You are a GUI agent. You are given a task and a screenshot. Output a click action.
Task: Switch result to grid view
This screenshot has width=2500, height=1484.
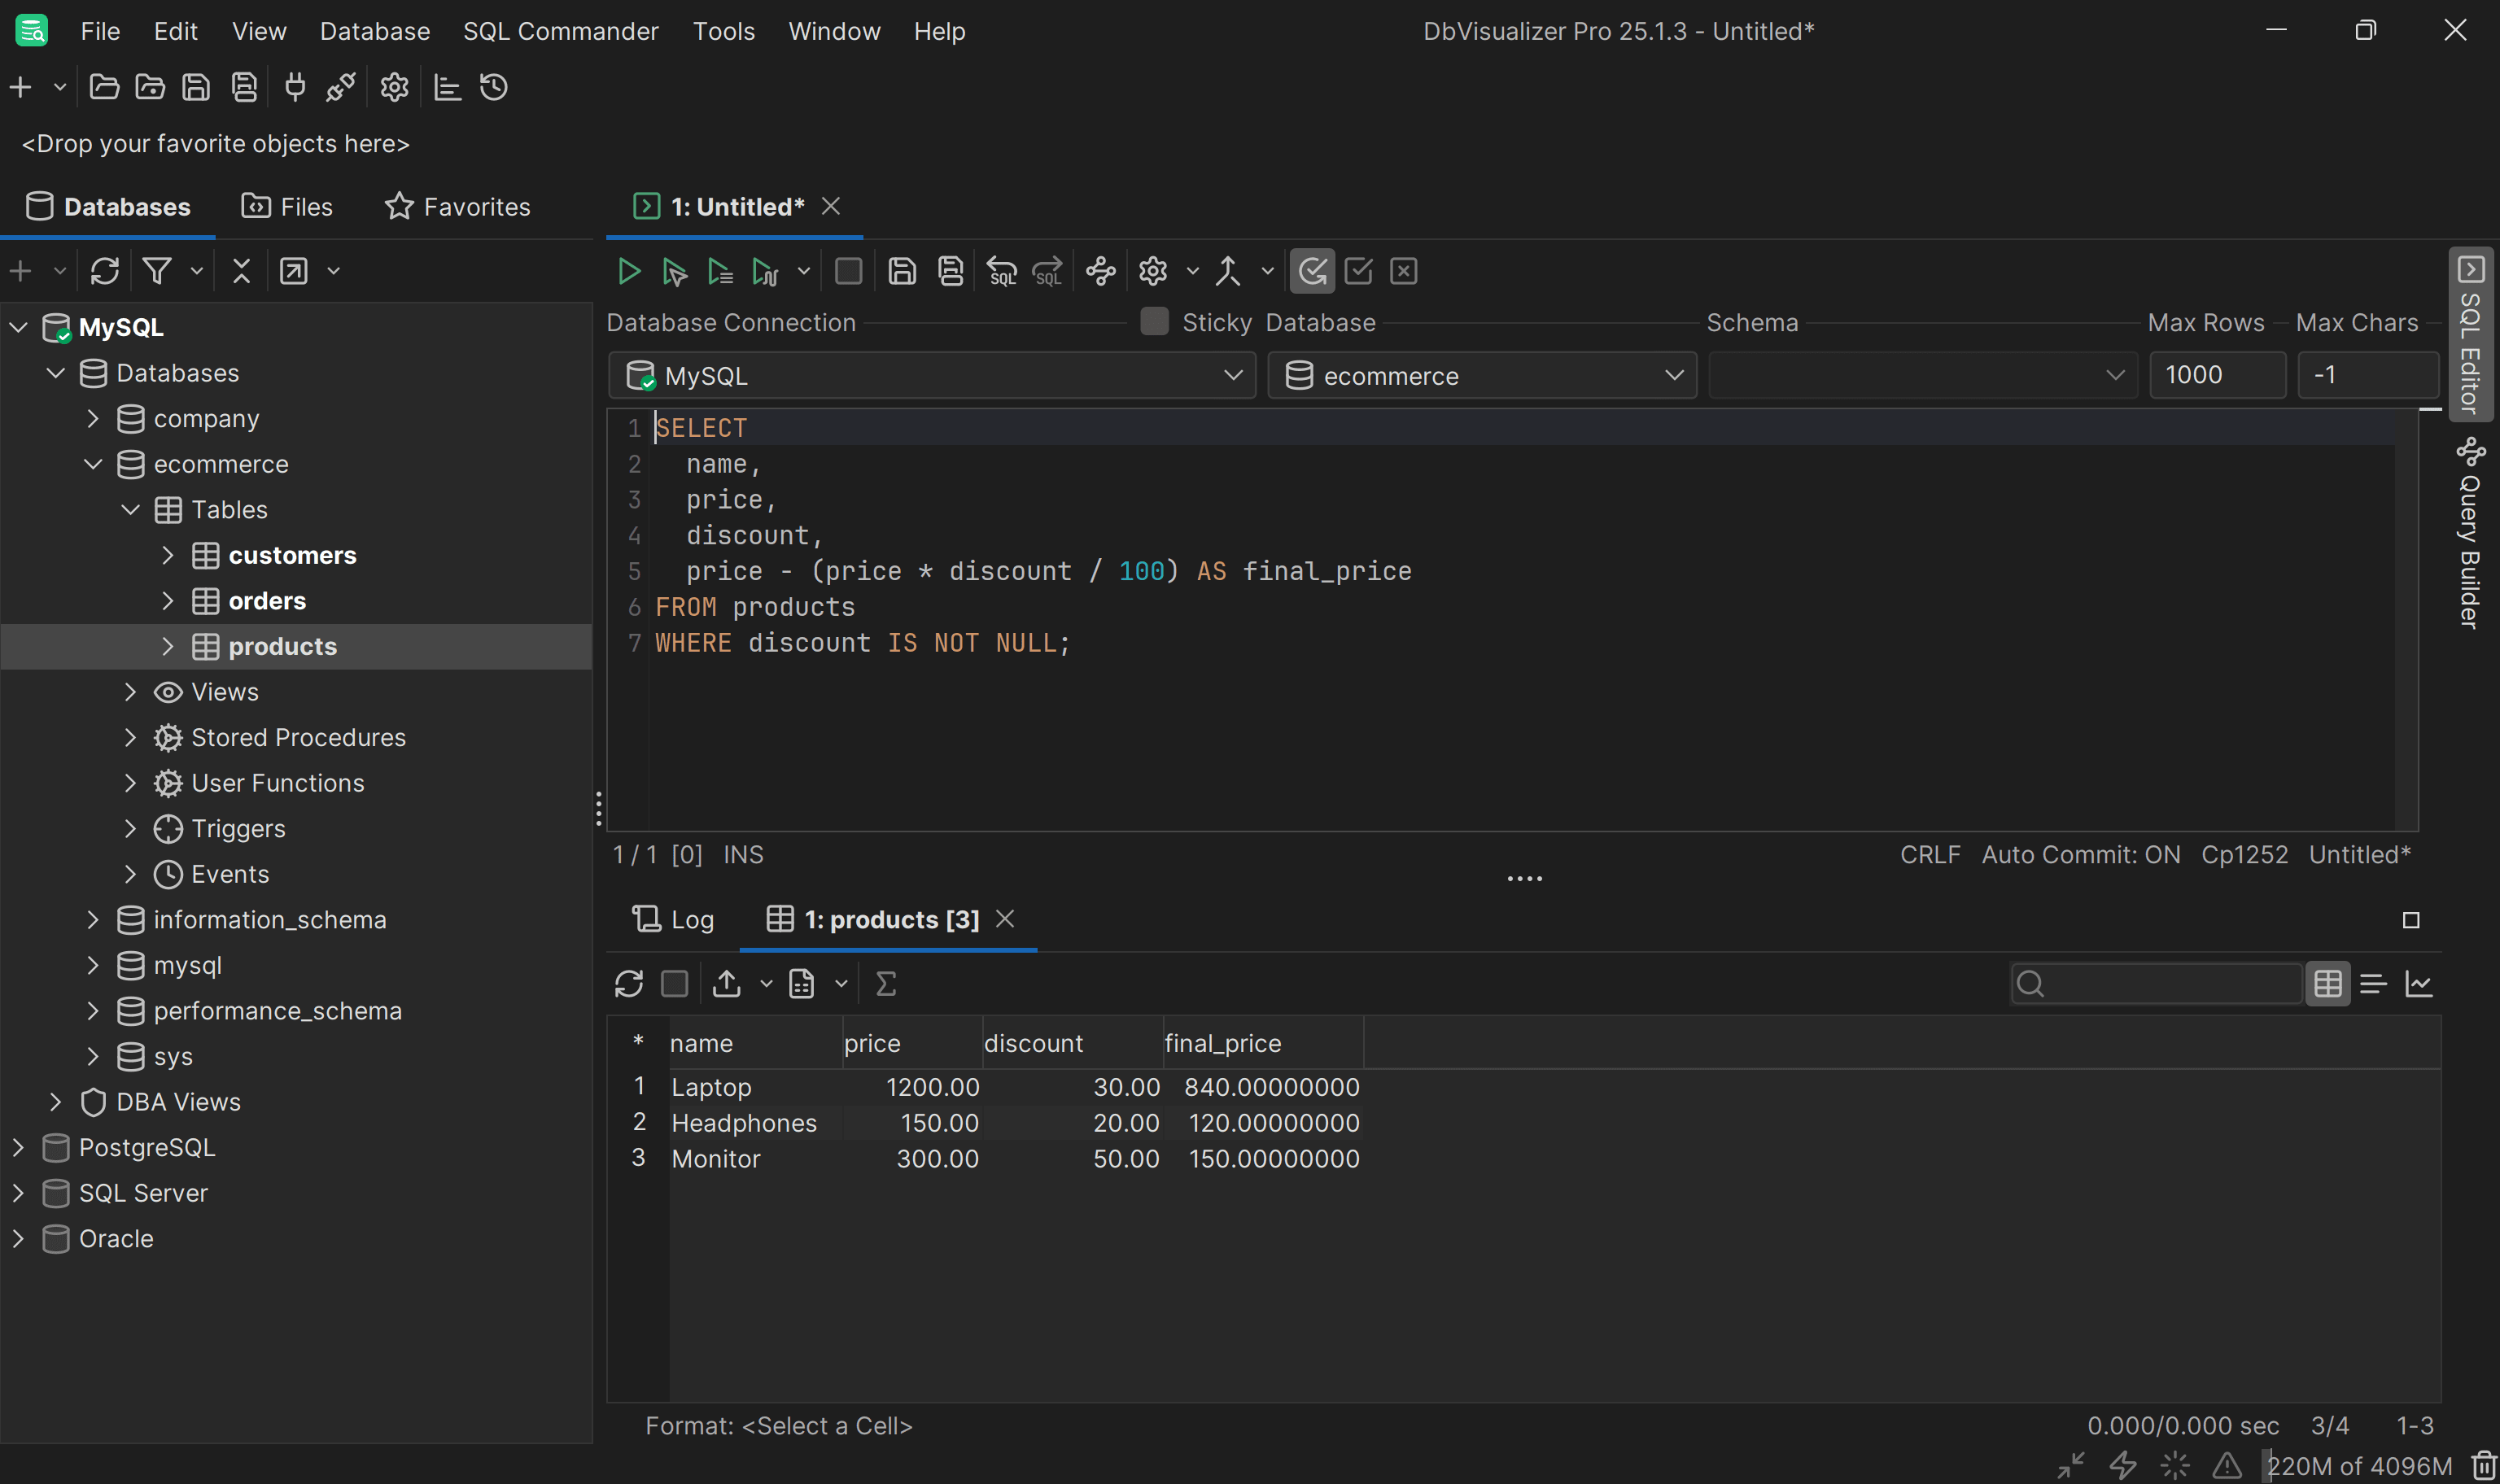2327,984
